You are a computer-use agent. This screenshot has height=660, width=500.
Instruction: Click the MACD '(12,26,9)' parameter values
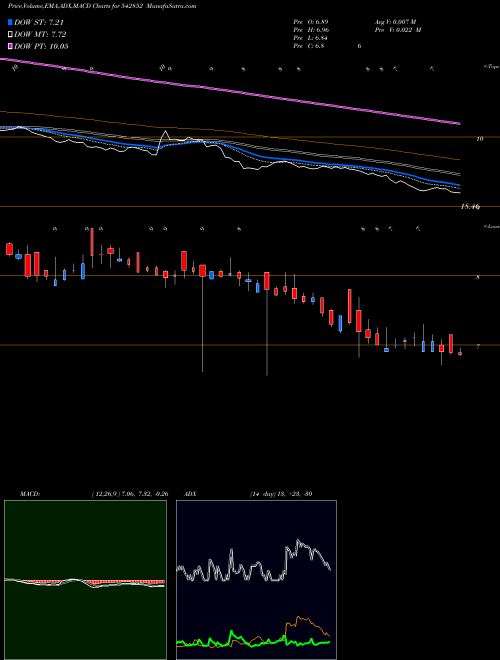coord(130,494)
